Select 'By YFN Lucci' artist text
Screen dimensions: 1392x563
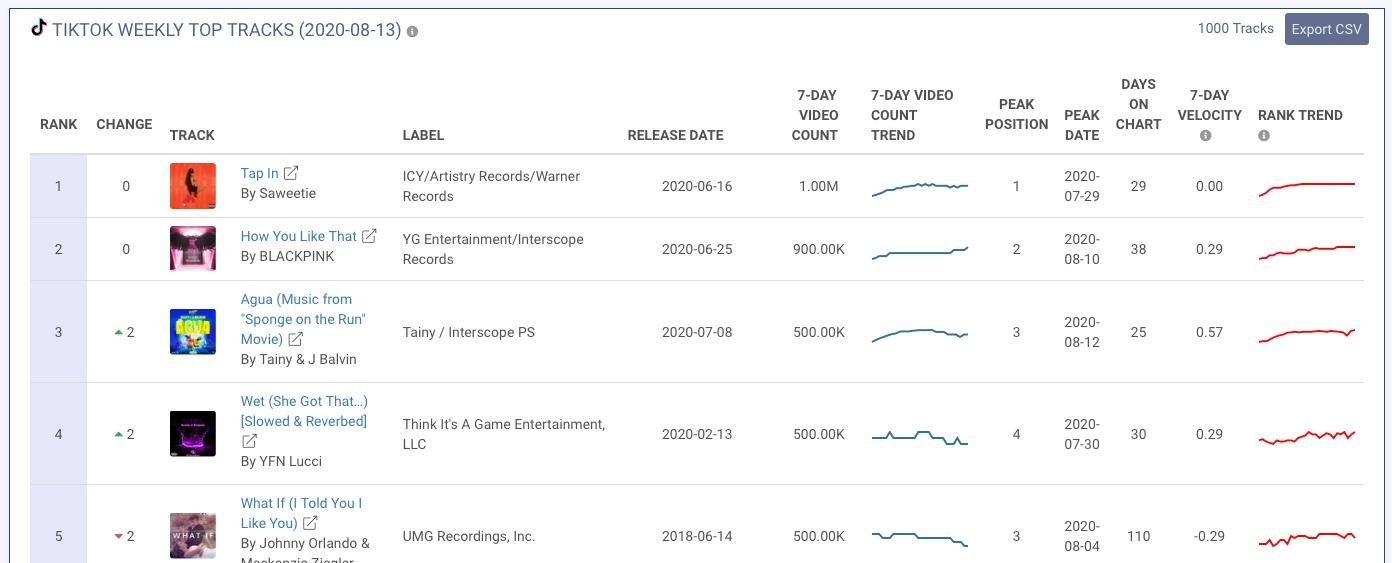click(x=281, y=461)
